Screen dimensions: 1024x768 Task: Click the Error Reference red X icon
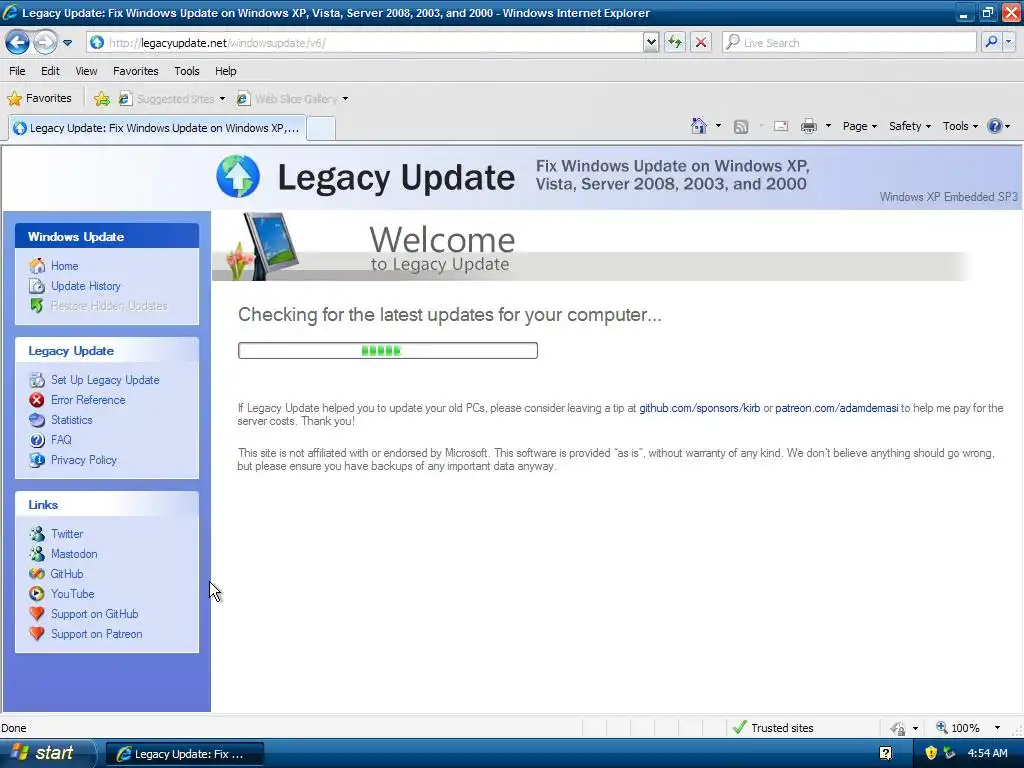[x=37, y=400]
